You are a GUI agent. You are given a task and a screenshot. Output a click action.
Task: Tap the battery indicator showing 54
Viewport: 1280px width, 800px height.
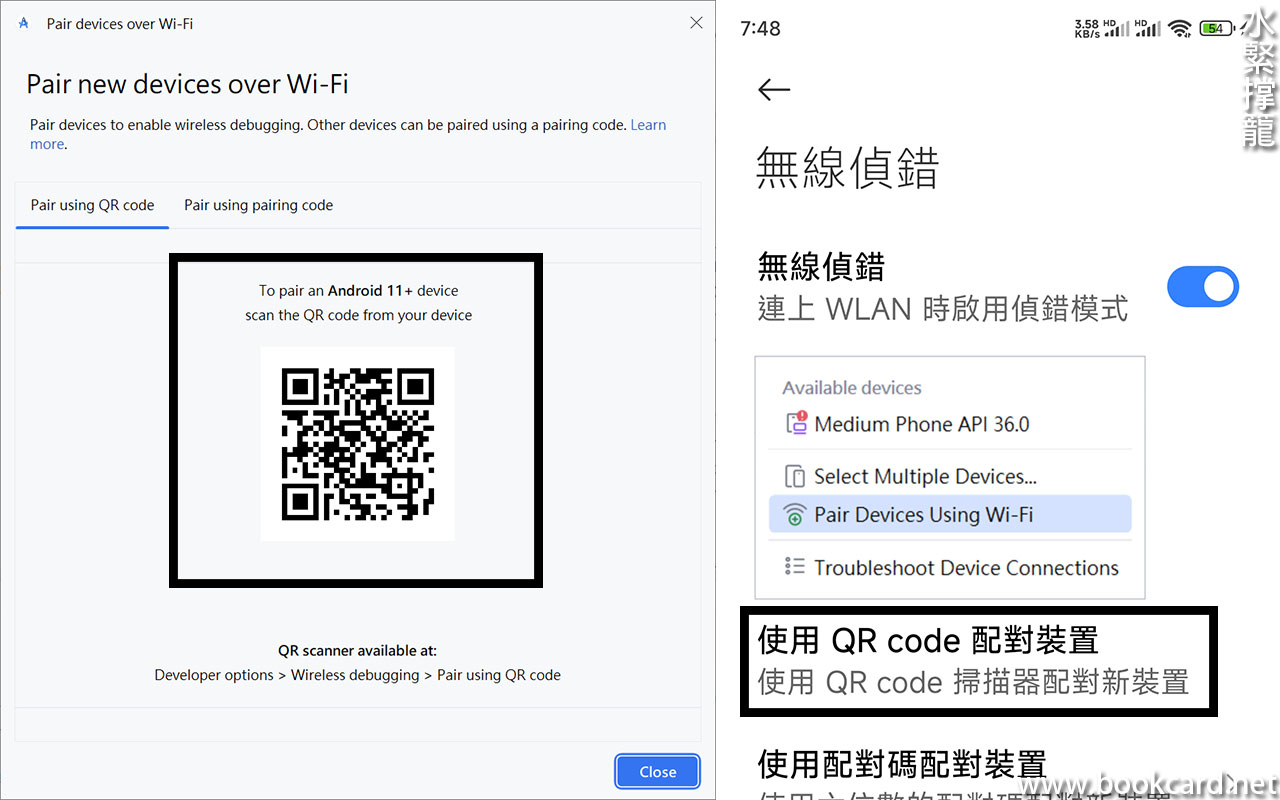(x=1216, y=28)
